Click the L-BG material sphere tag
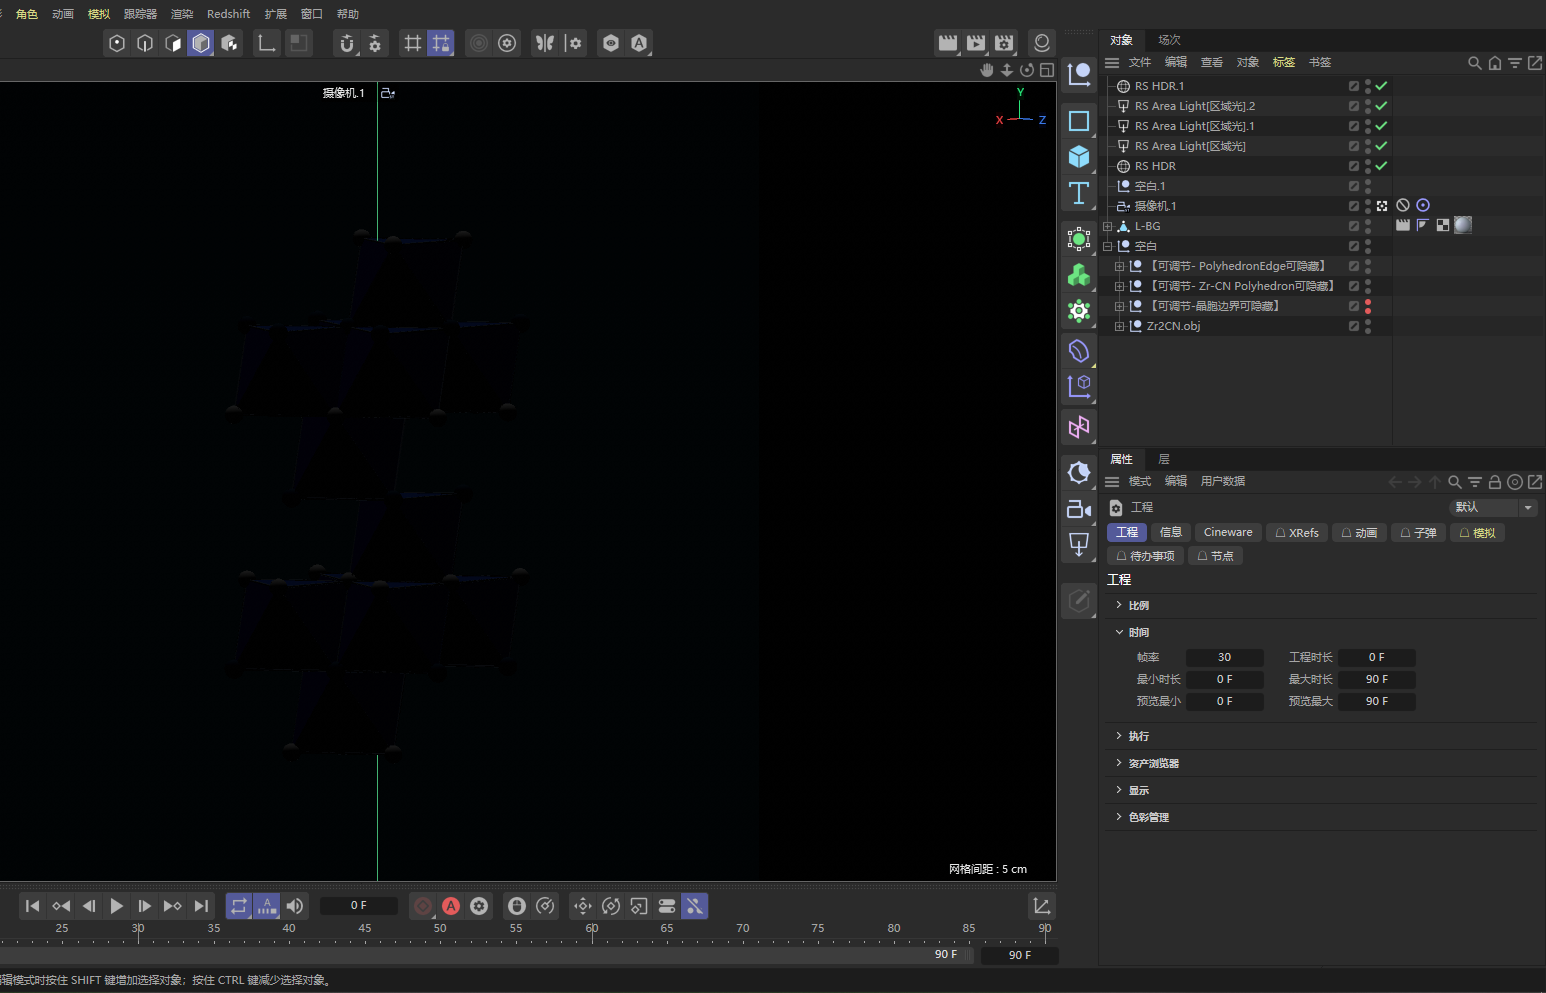The height and width of the screenshot is (993, 1546). 1463,225
